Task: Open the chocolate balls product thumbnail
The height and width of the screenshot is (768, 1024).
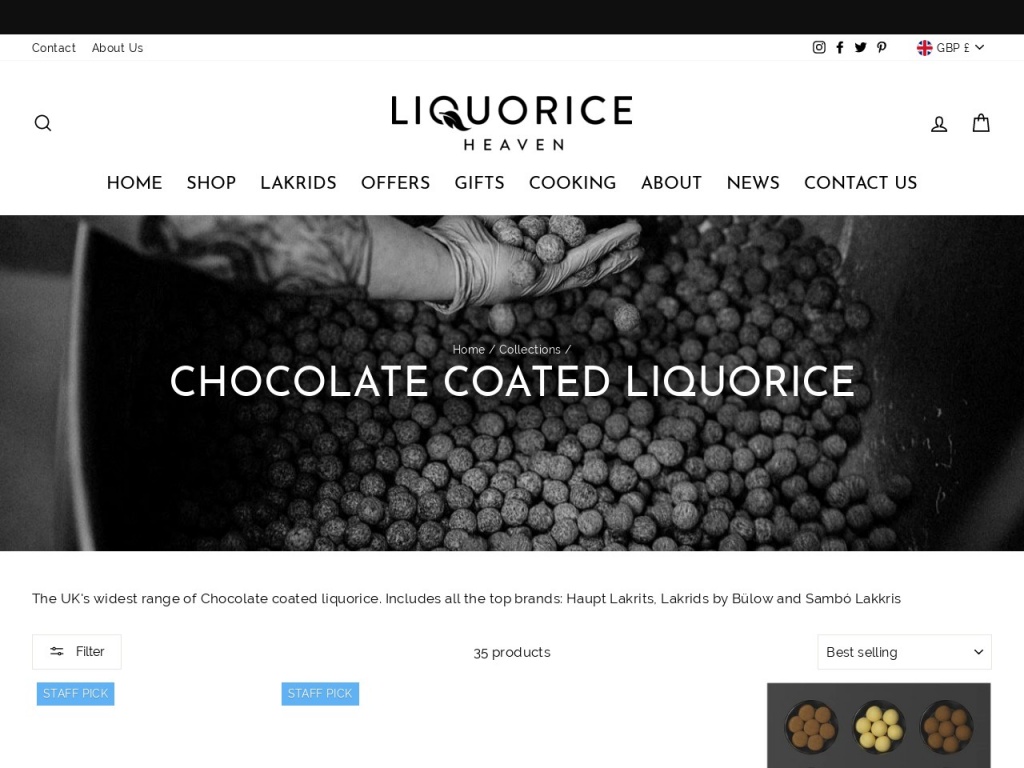Action: pyautogui.click(x=878, y=726)
